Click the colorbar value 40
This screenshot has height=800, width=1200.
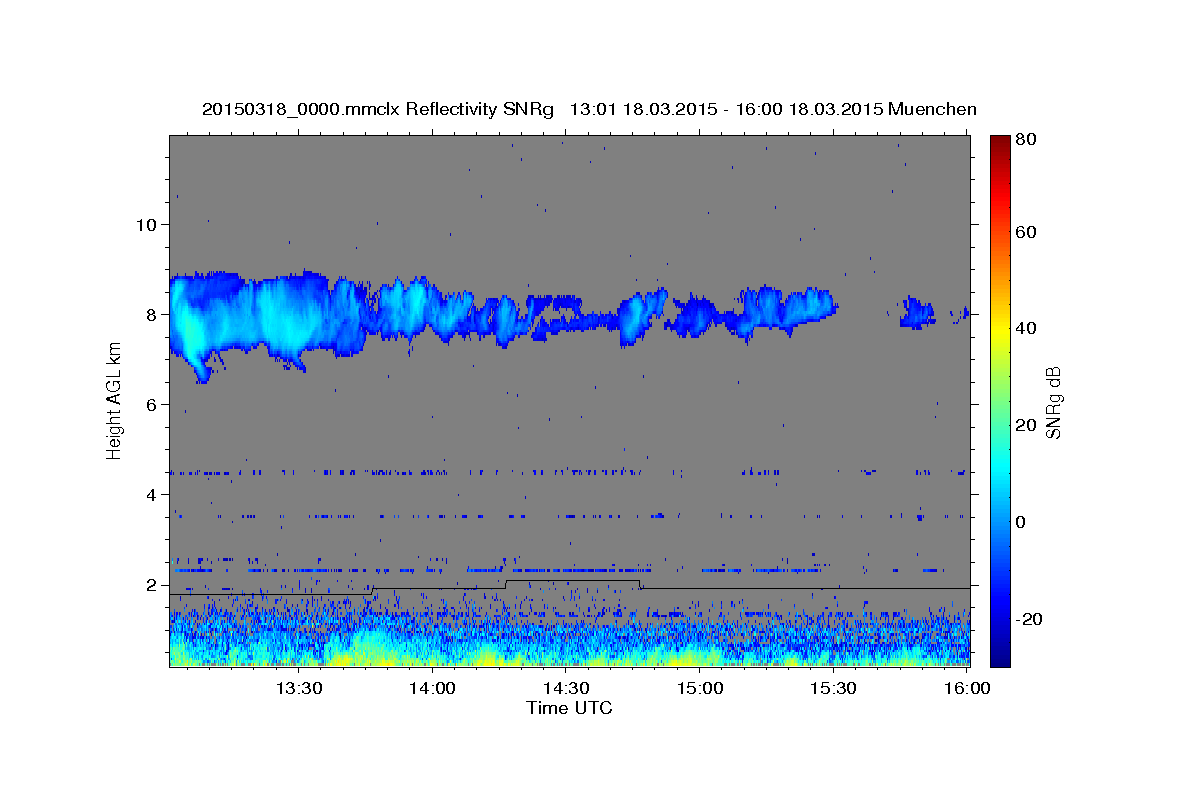point(1026,328)
